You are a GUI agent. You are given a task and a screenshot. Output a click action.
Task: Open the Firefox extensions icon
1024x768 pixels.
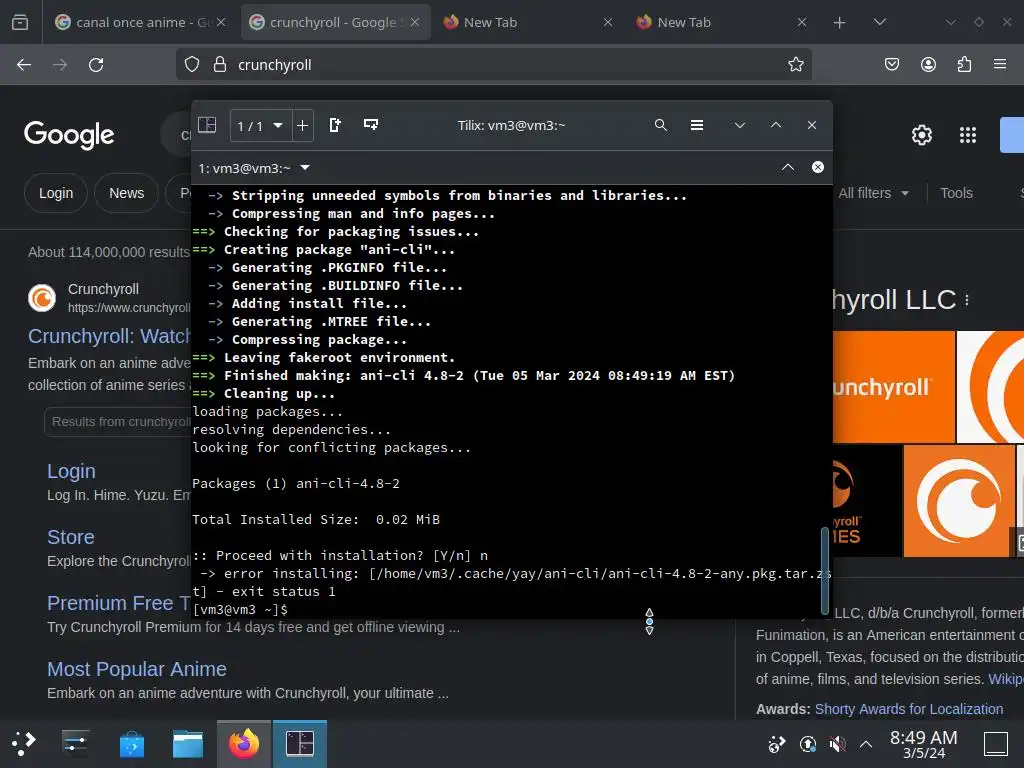(964, 64)
